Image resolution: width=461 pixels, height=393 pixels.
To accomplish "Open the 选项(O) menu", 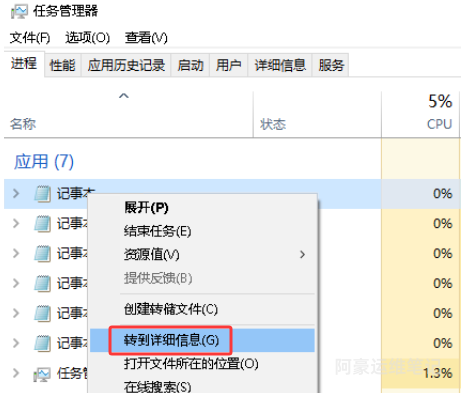I will (x=87, y=37).
